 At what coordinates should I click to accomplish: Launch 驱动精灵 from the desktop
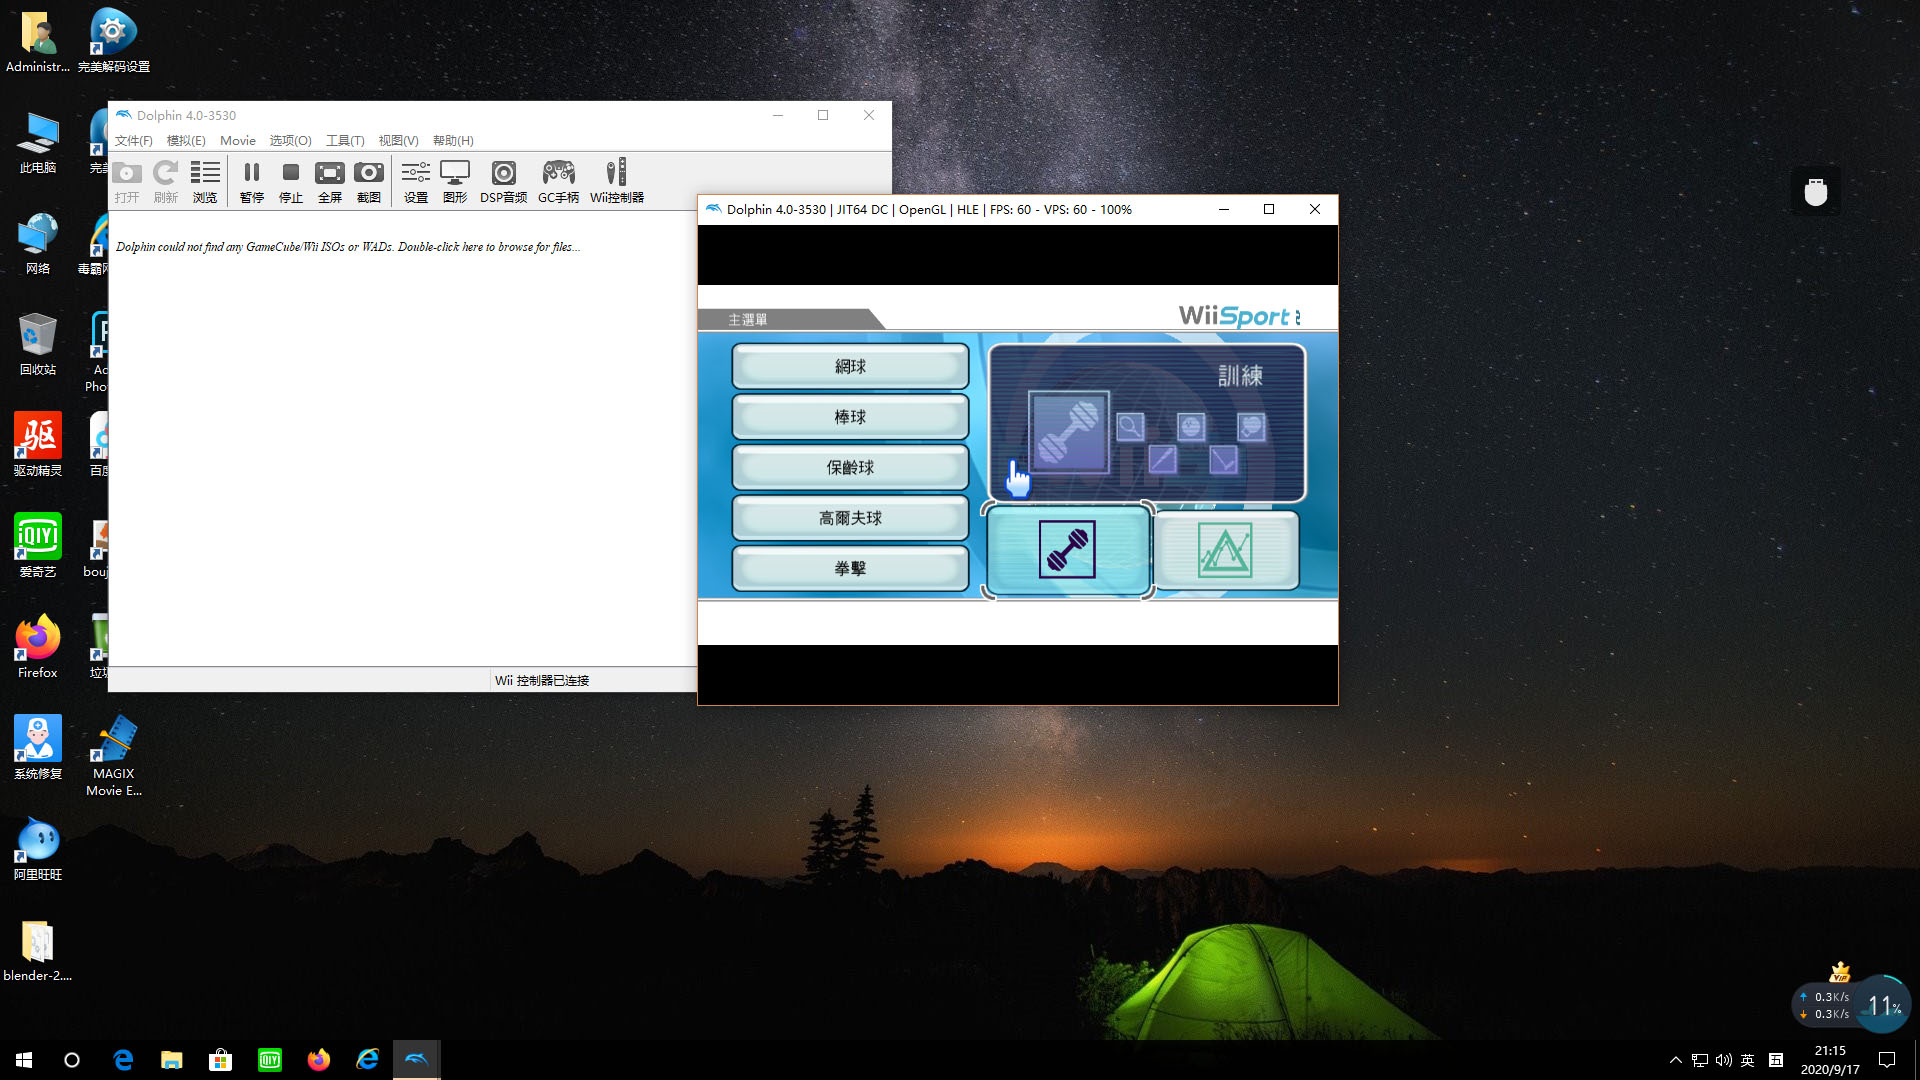tap(38, 446)
